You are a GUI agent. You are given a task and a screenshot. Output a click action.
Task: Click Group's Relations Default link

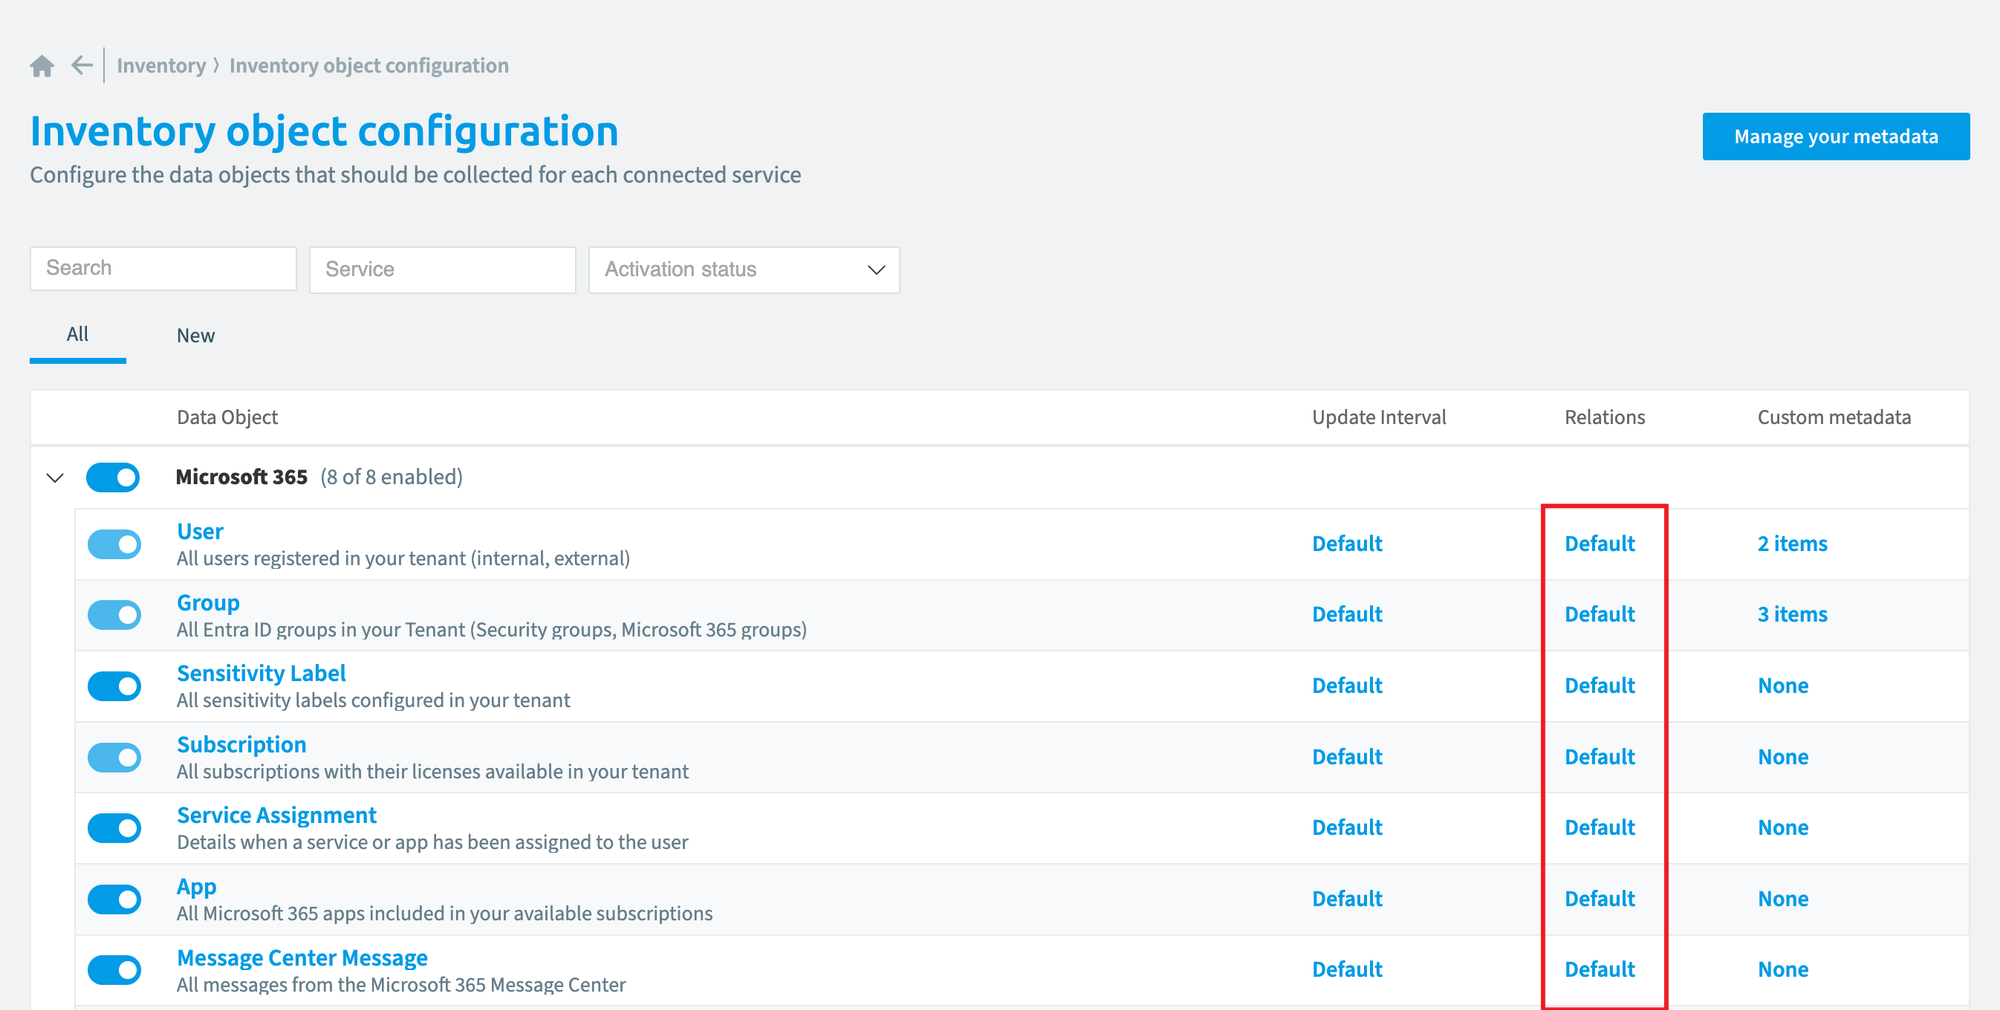click(x=1600, y=614)
